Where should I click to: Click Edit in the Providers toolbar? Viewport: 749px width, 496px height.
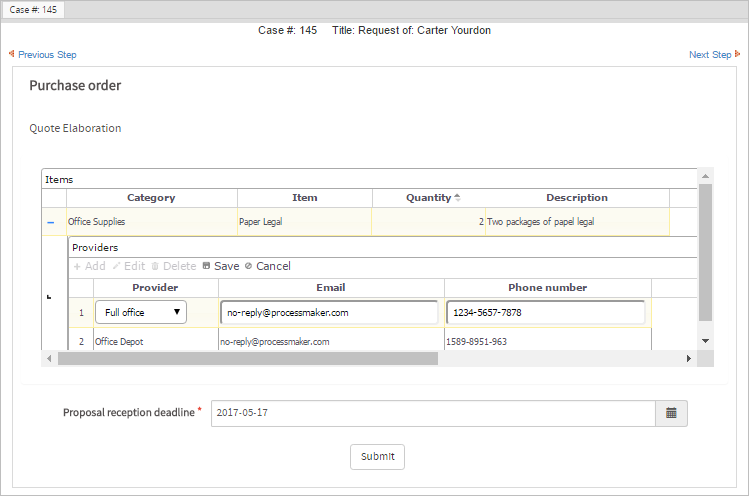click(x=128, y=266)
